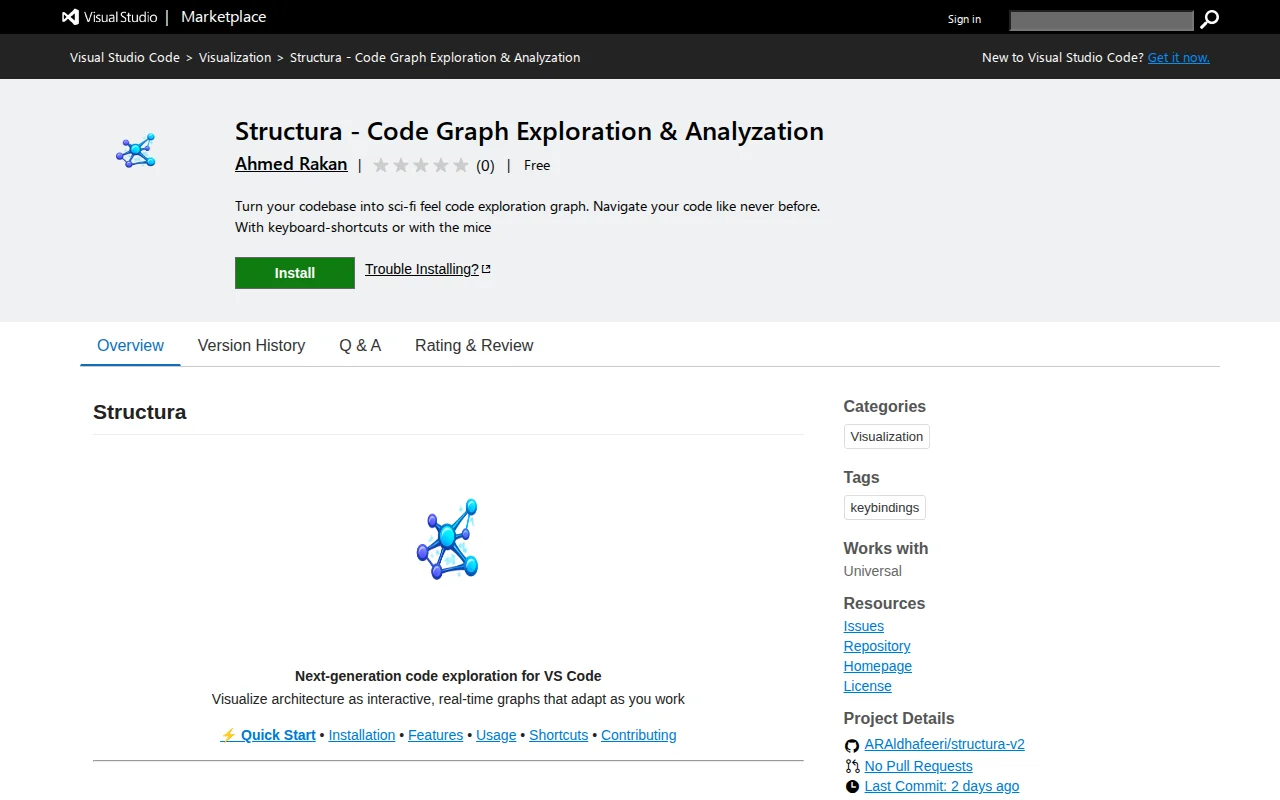The width and height of the screenshot is (1280, 800).
Task: Open the Issues resource link
Action: 864,626
